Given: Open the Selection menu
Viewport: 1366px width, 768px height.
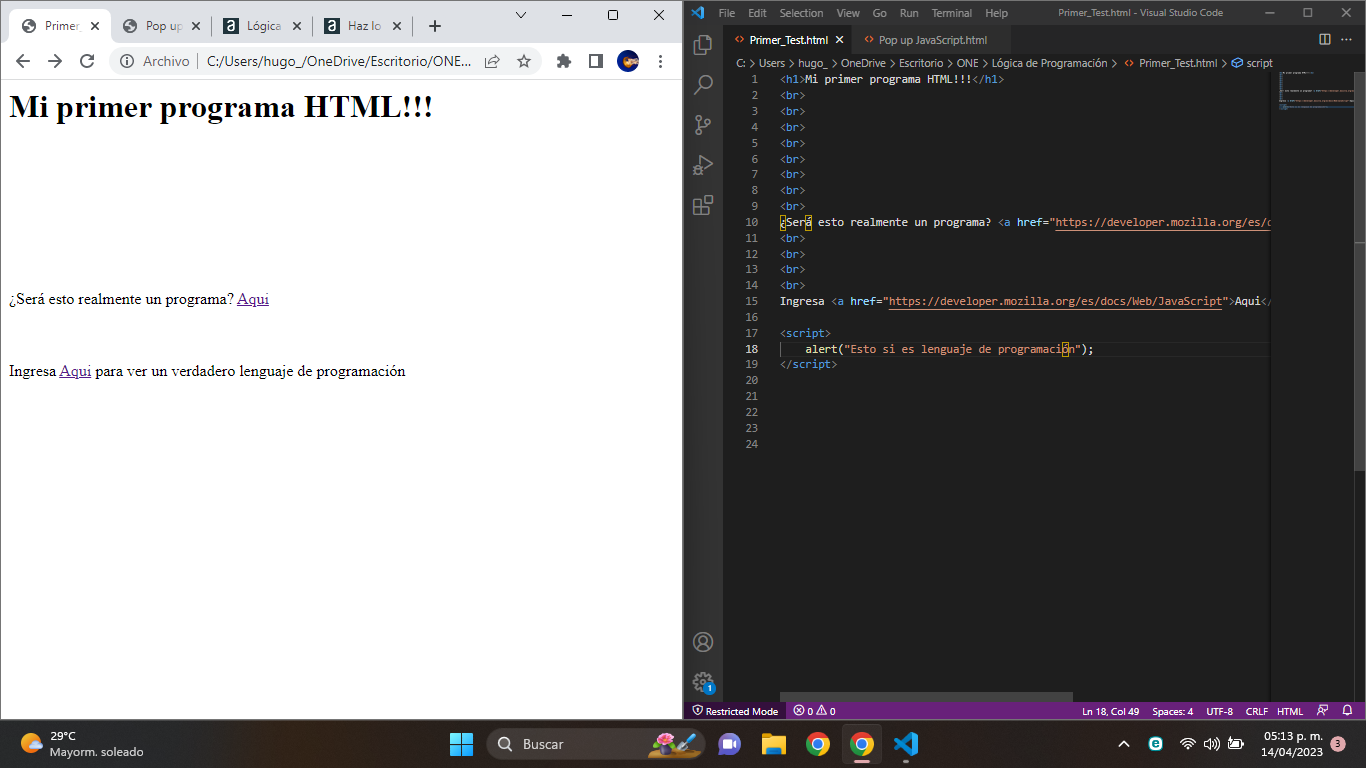Looking at the screenshot, I should tap(801, 13).
